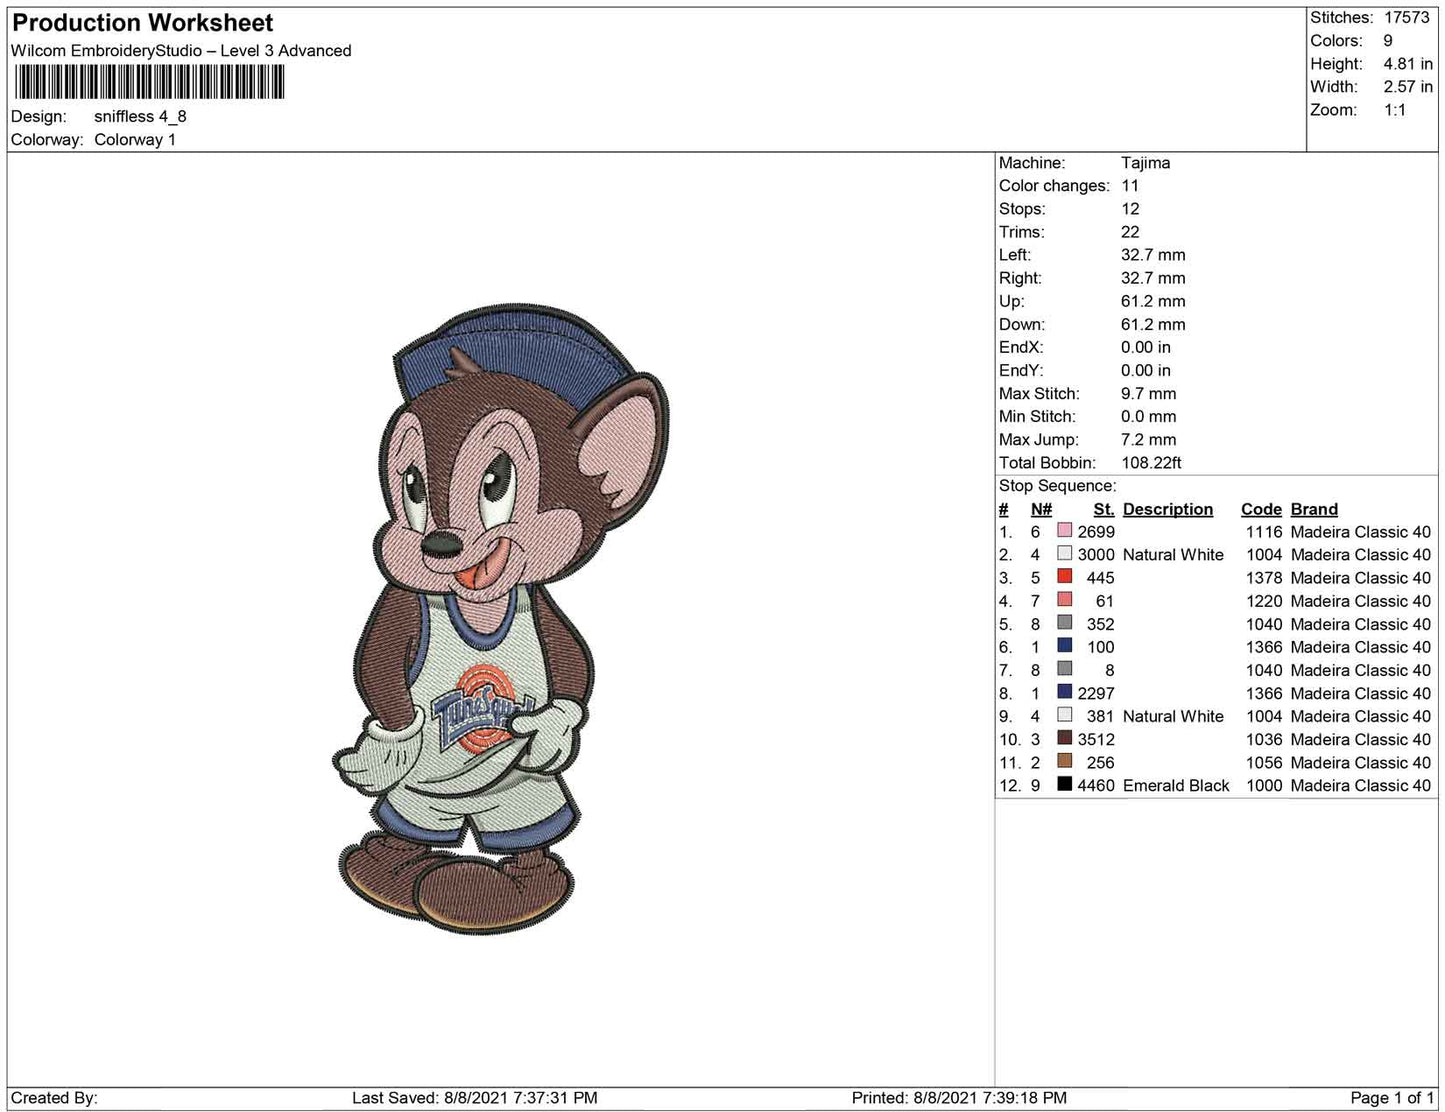Click the Height value "4.81 in"
This screenshot has width=1445, height=1112.
[x=1408, y=64]
